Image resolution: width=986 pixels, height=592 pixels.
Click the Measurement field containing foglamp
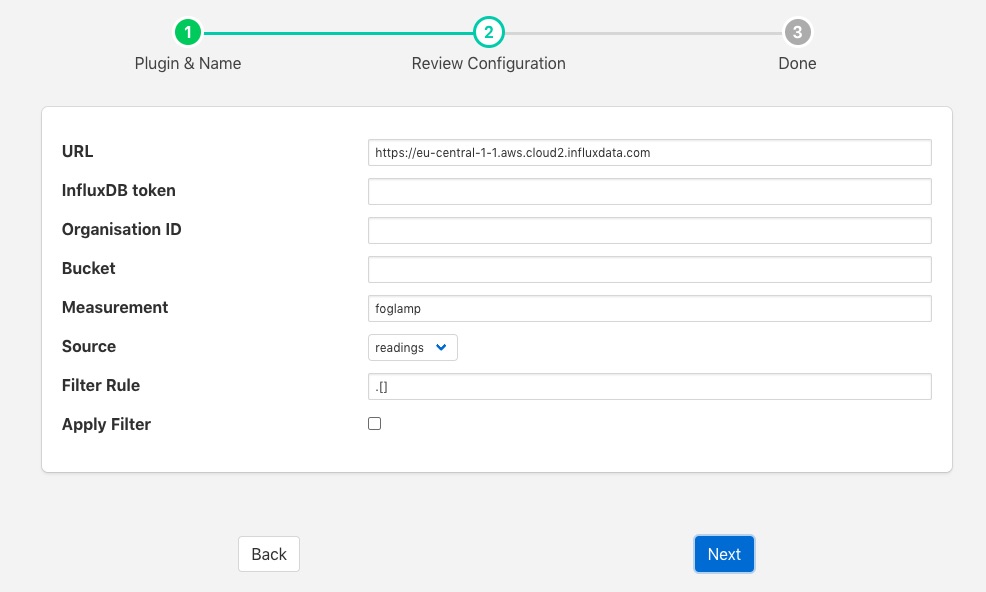tap(650, 308)
